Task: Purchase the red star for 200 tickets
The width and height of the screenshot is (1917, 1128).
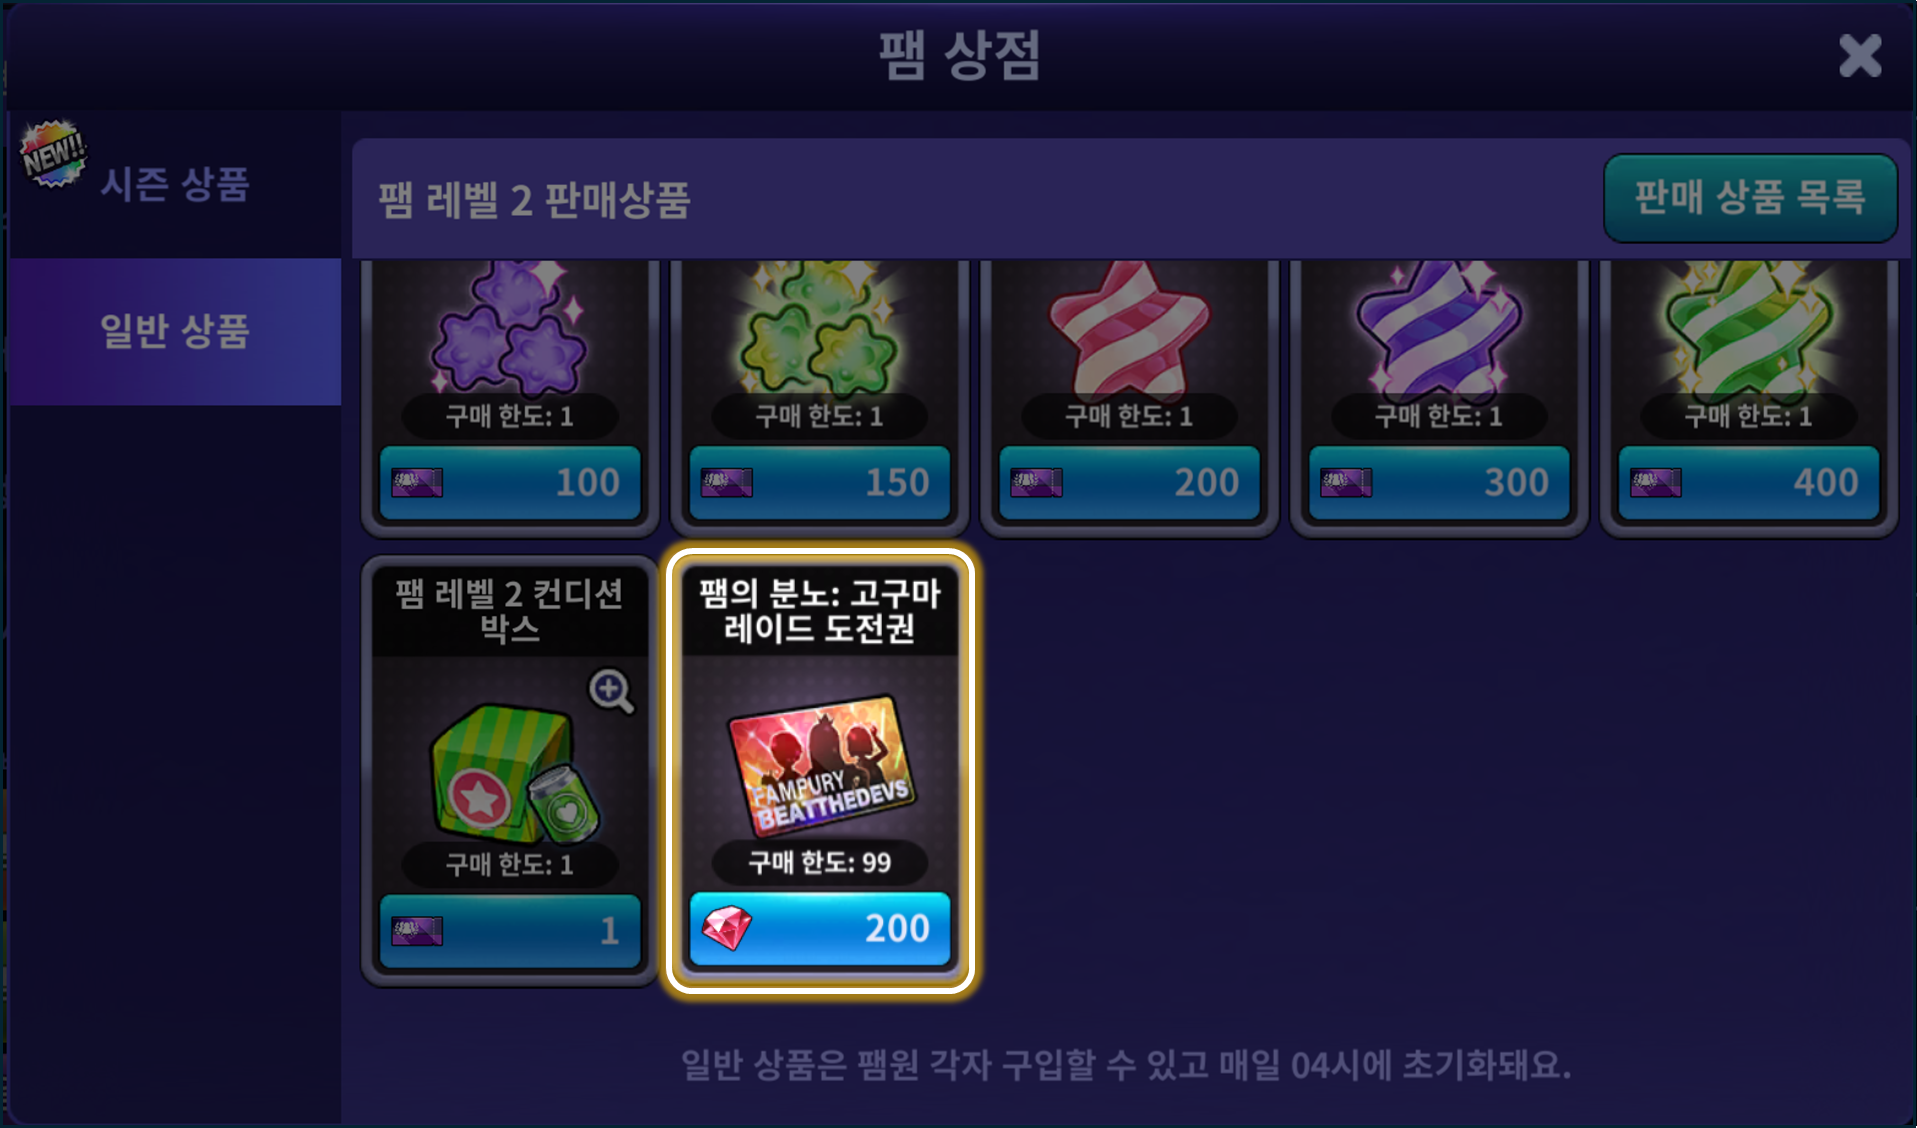Action: (x=1129, y=483)
